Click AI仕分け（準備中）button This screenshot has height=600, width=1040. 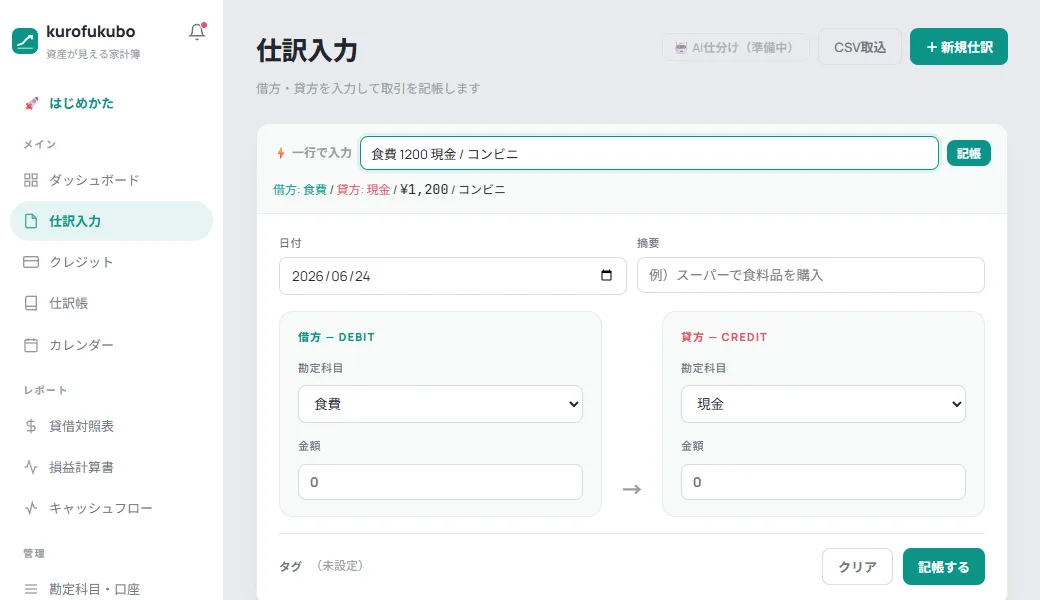coord(735,48)
